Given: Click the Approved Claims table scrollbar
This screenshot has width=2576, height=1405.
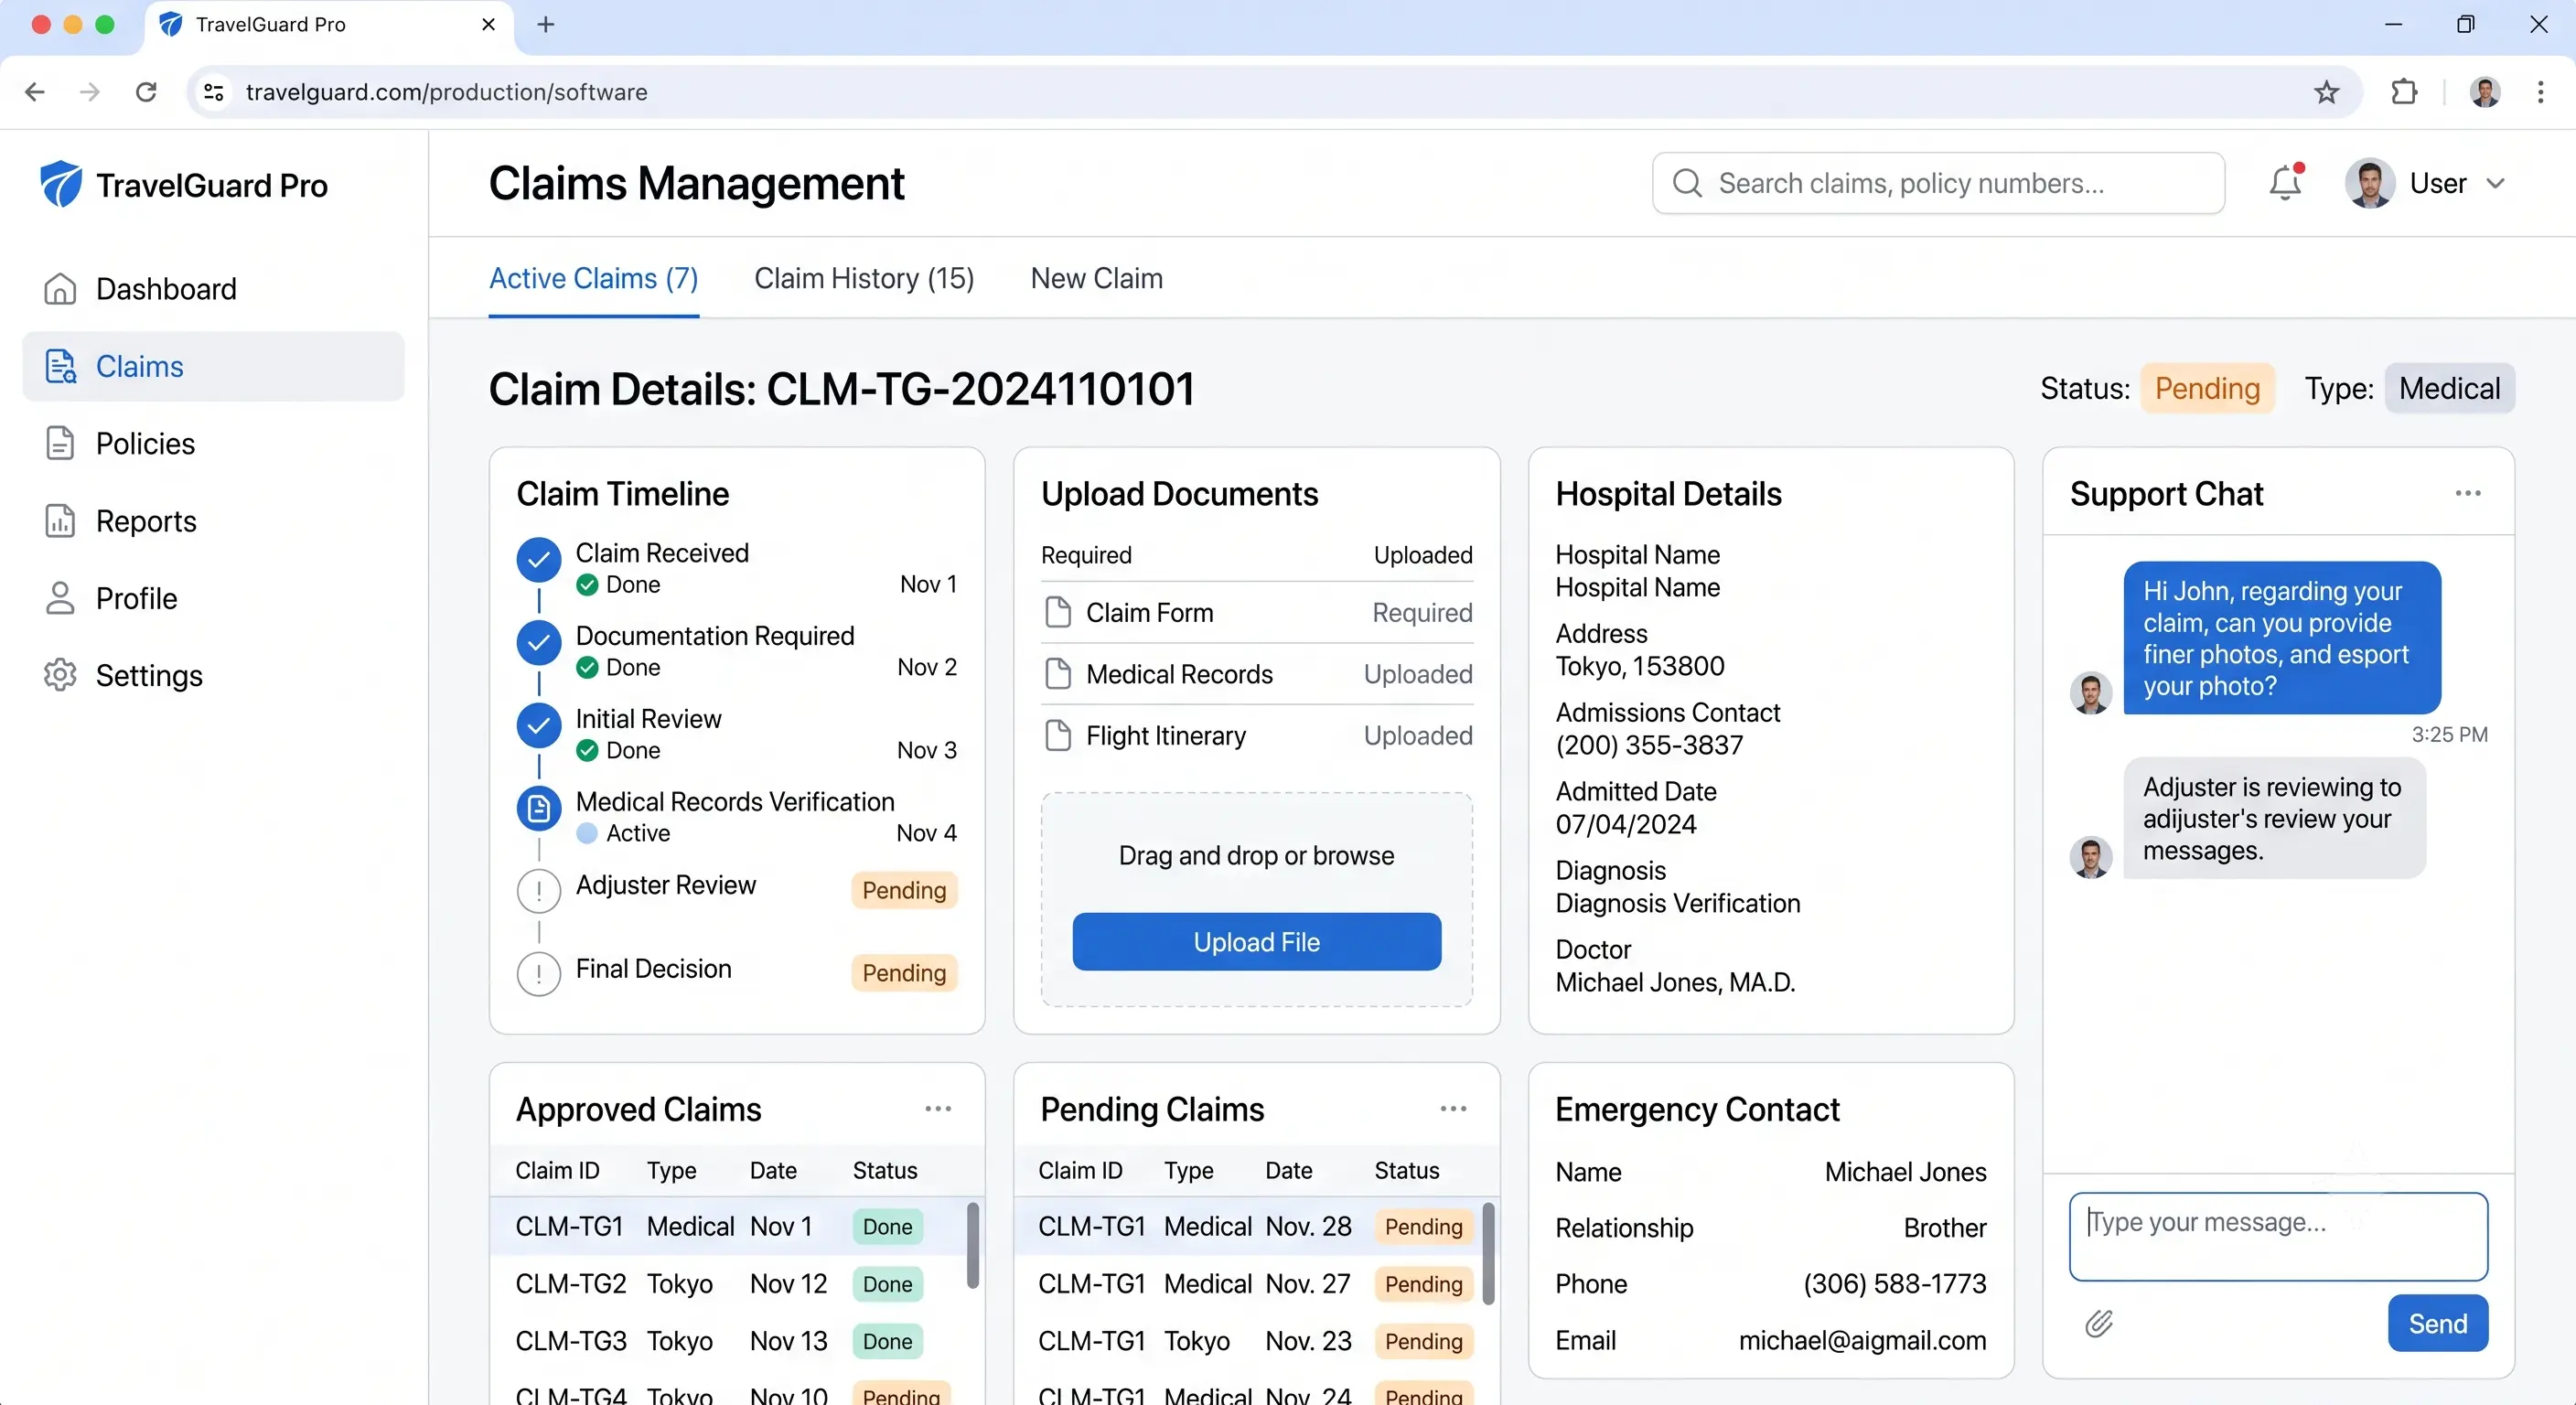Looking at the screenshot, I should click(972, 1245).
